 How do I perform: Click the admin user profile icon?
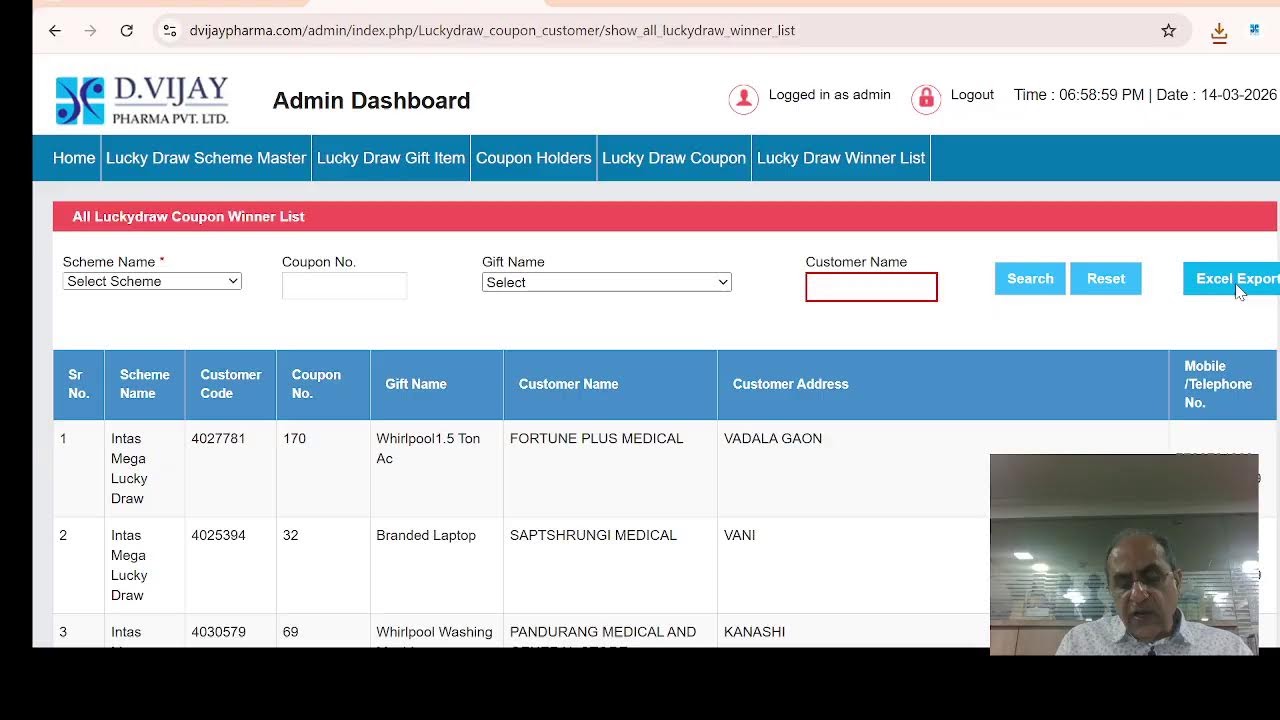(x=743, y=99)
